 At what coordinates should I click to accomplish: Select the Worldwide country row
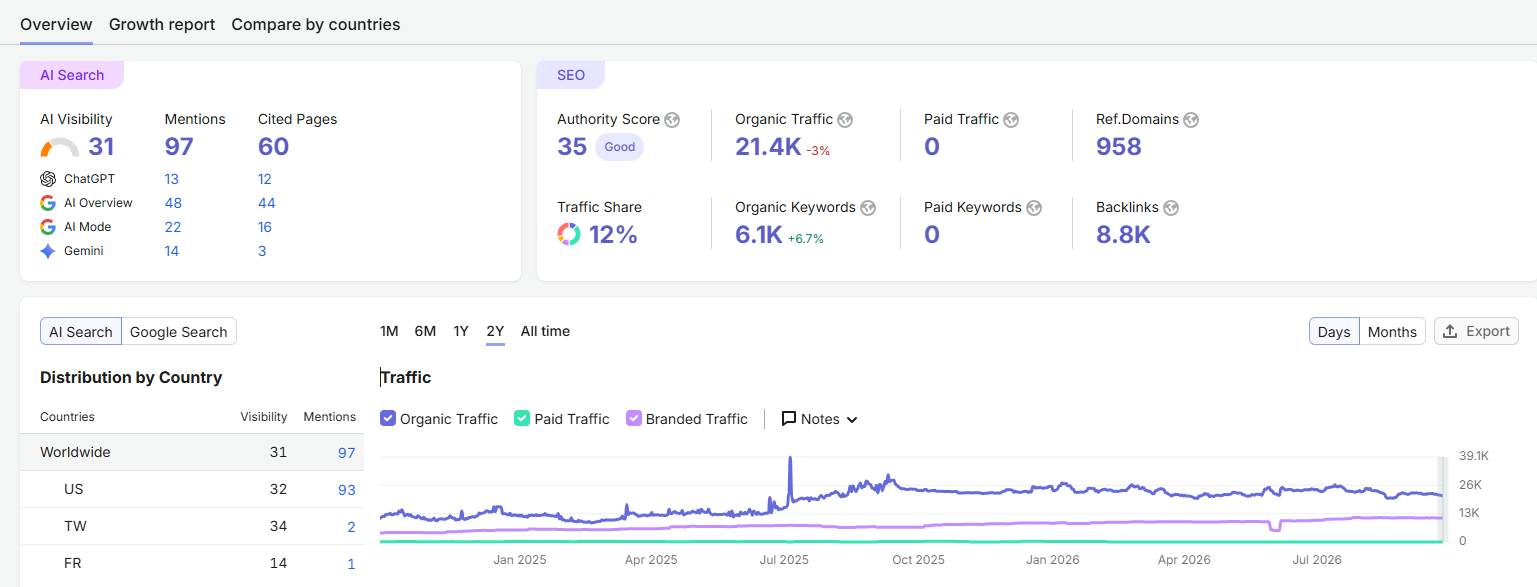[192, 452]
